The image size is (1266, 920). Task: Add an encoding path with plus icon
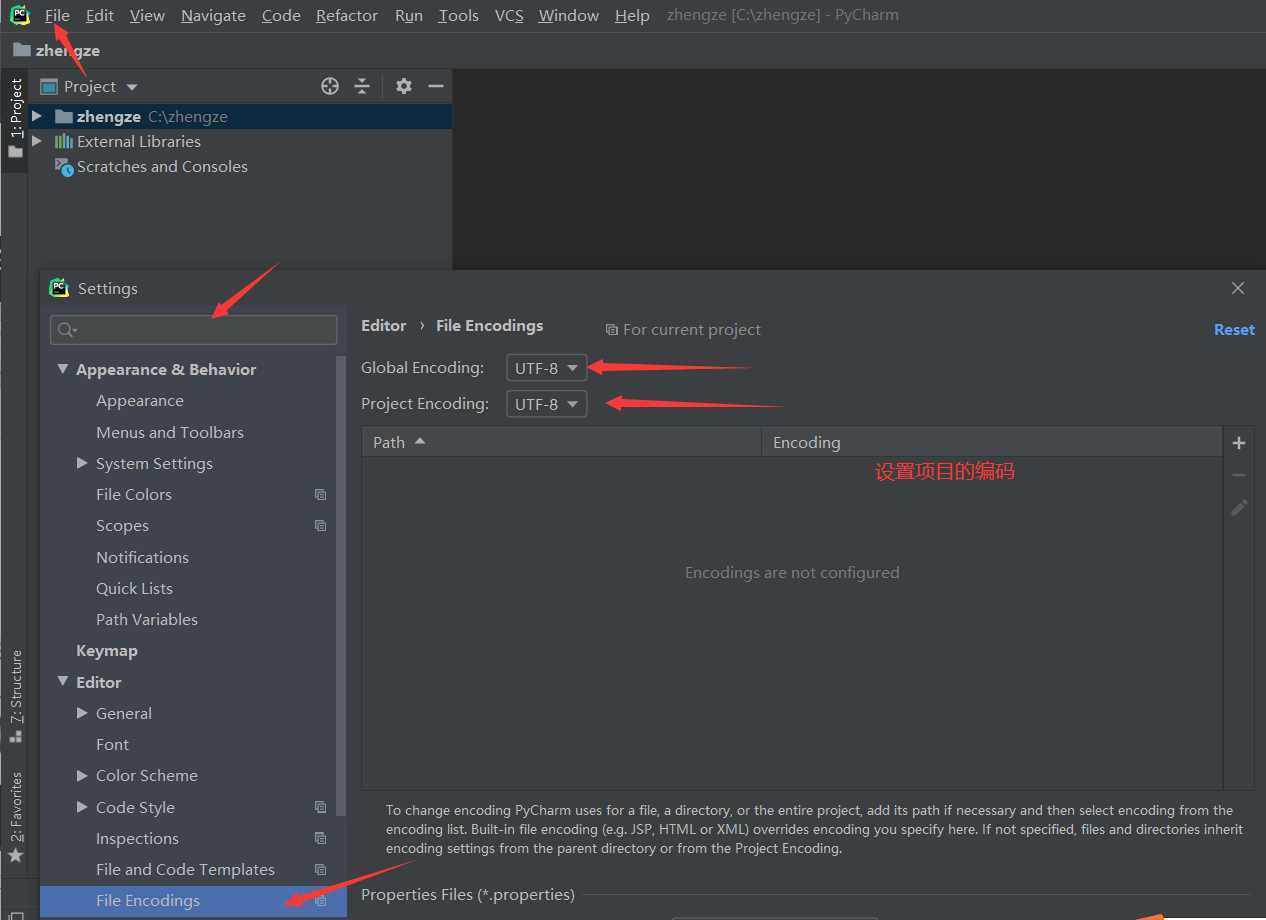1238,443
